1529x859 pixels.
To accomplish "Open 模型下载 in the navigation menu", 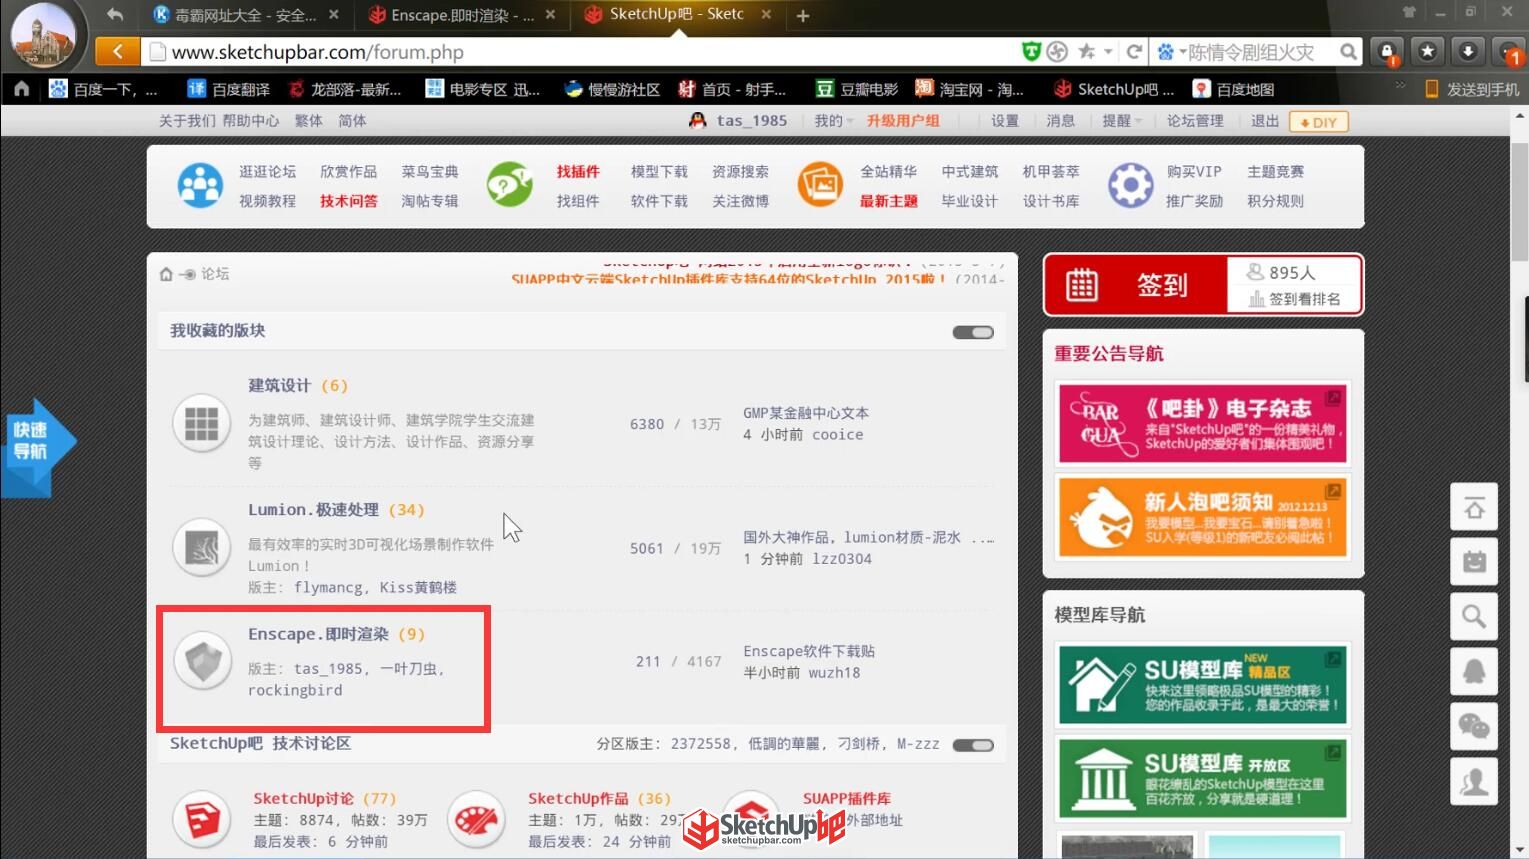I will click(x=659, y=172).
